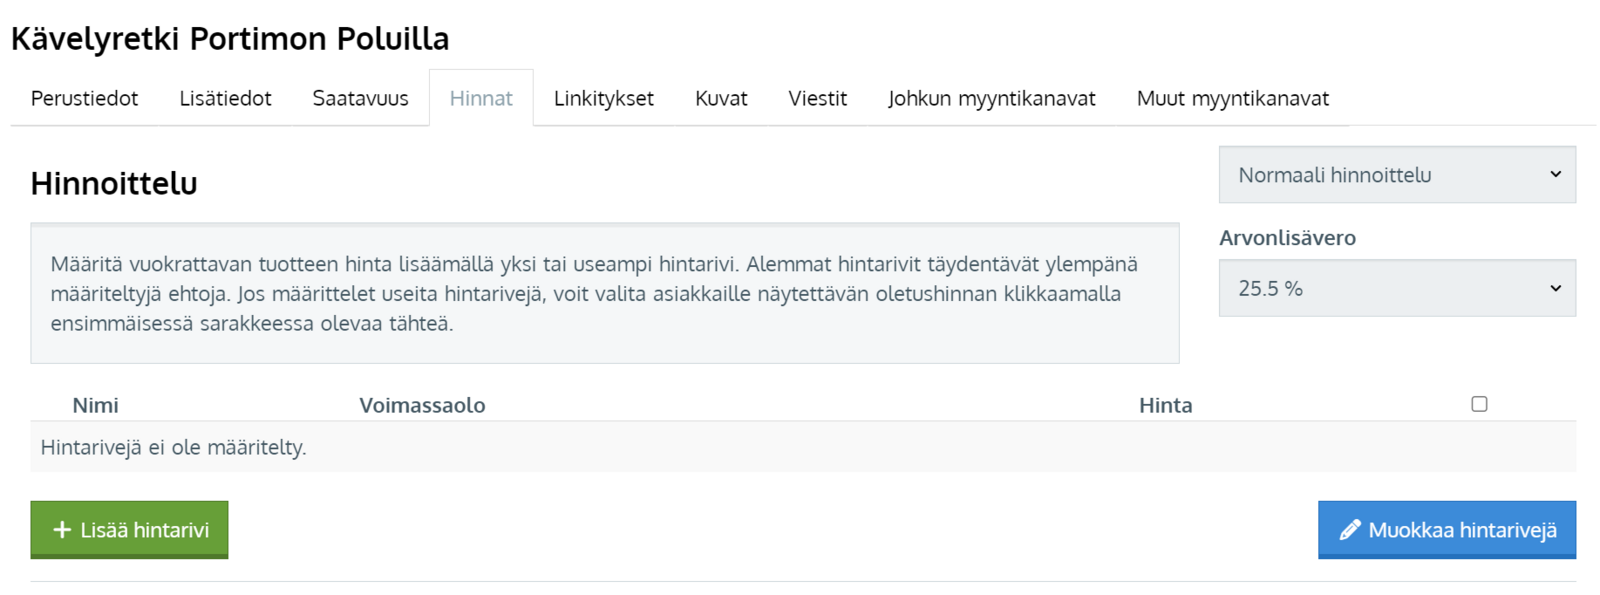The height and width of the screenshot is (595, 1600).
Task: Switch to the Kuvat tab
Action: 721,98
